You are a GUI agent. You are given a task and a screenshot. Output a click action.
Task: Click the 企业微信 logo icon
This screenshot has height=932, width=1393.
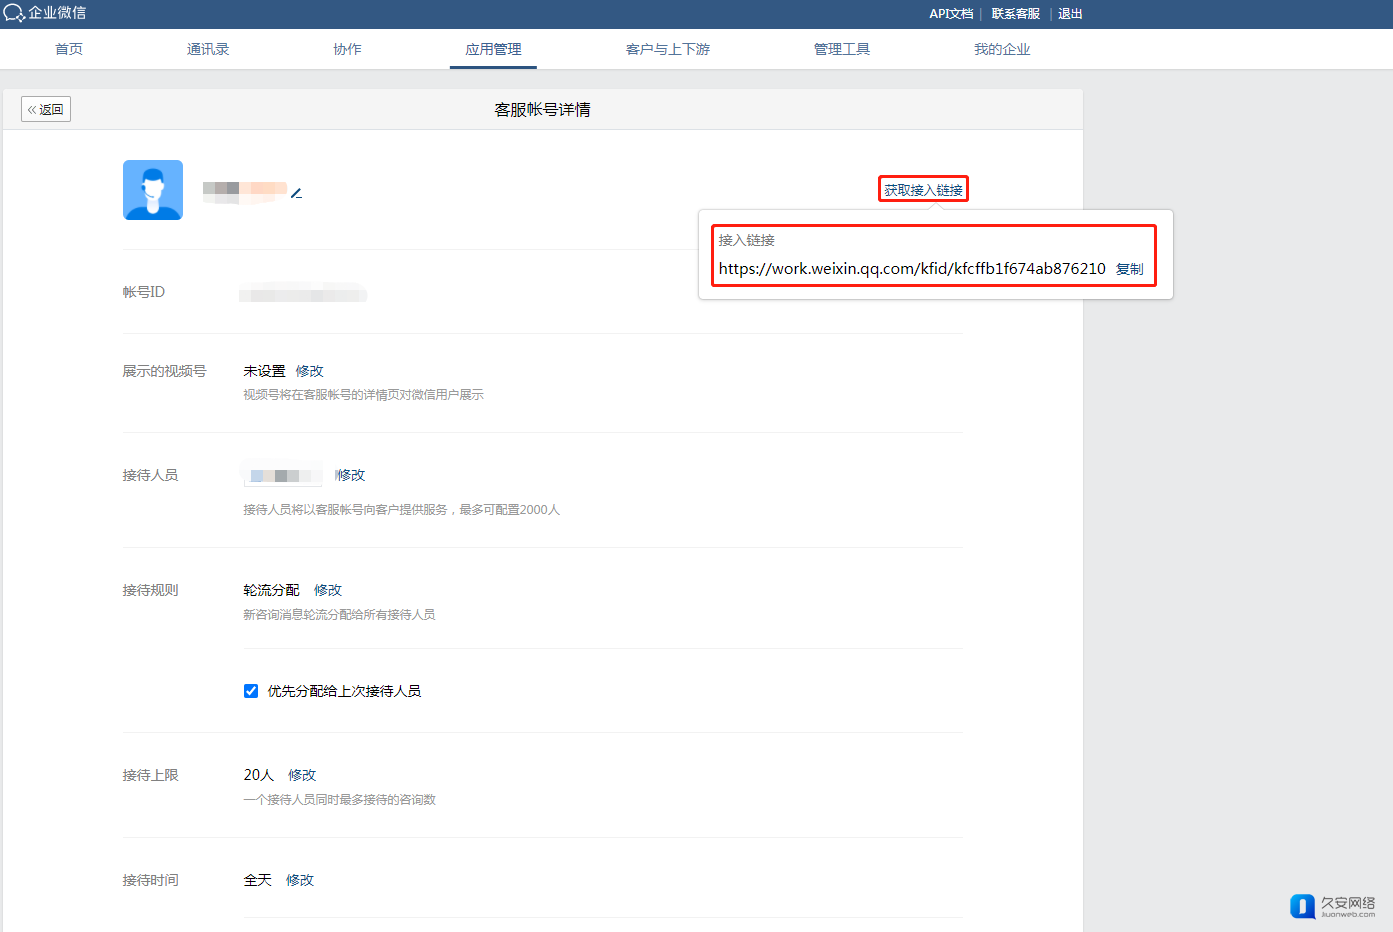[14, 14]
